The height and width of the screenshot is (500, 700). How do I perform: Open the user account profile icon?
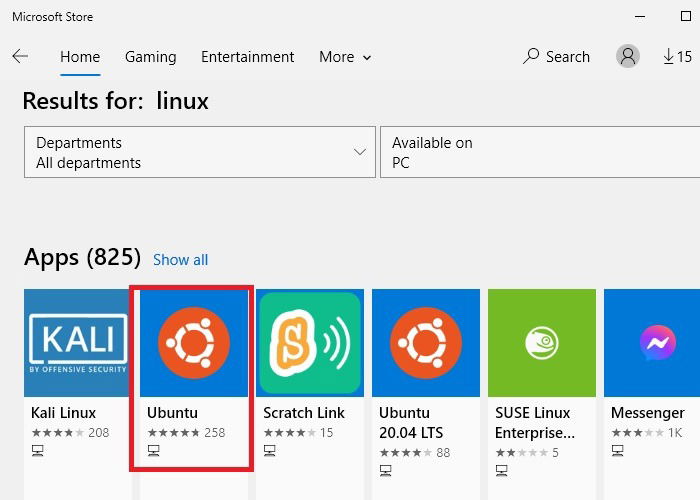[628, 56]
